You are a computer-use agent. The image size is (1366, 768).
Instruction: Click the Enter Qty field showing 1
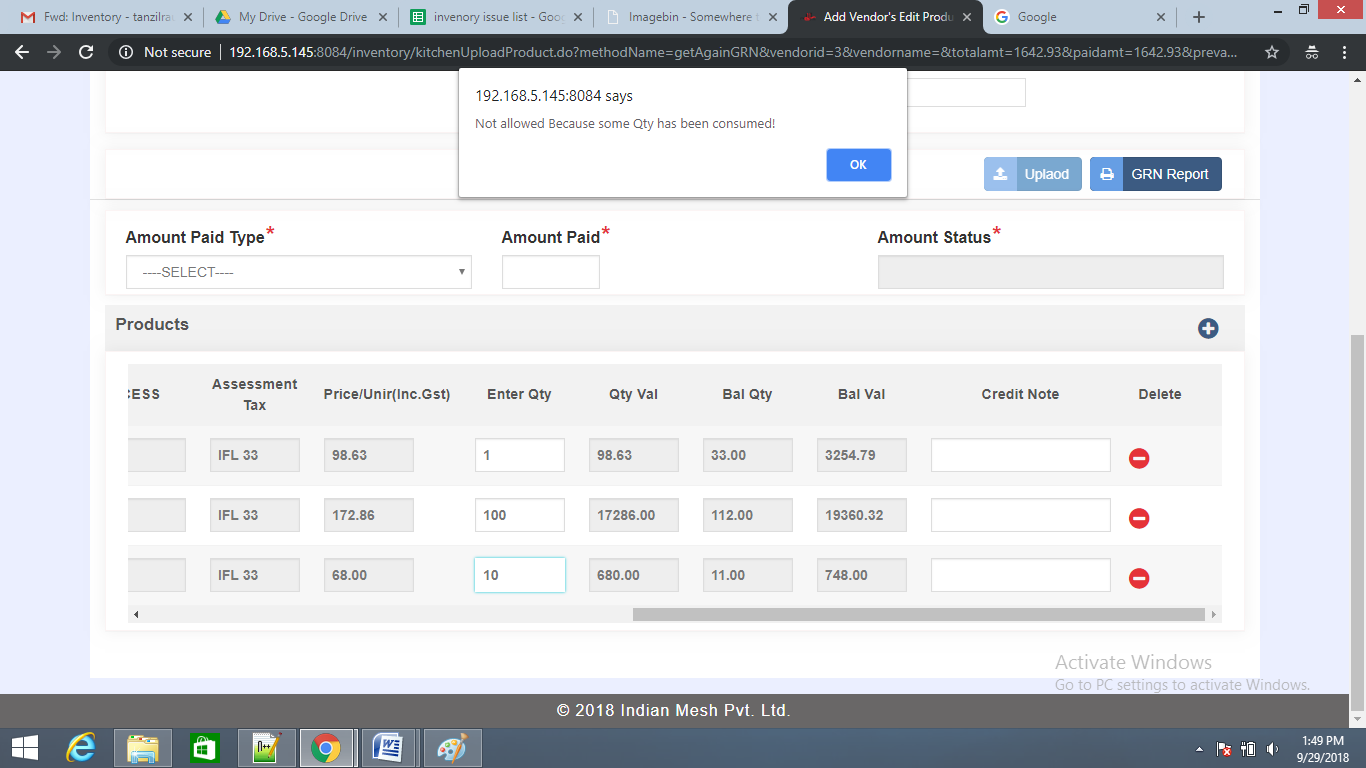point(520,455)
